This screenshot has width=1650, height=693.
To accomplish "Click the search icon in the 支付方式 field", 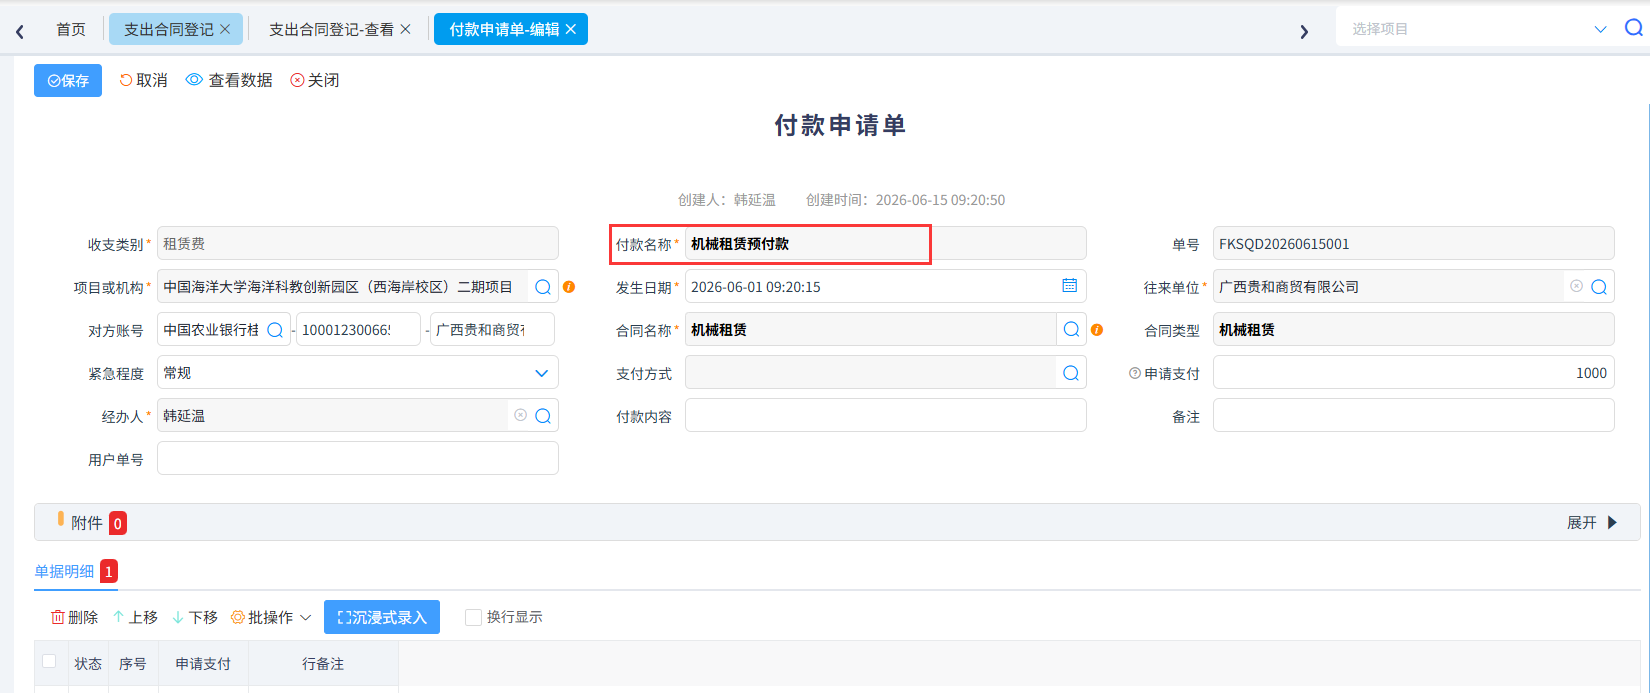I will [1071, 373].
